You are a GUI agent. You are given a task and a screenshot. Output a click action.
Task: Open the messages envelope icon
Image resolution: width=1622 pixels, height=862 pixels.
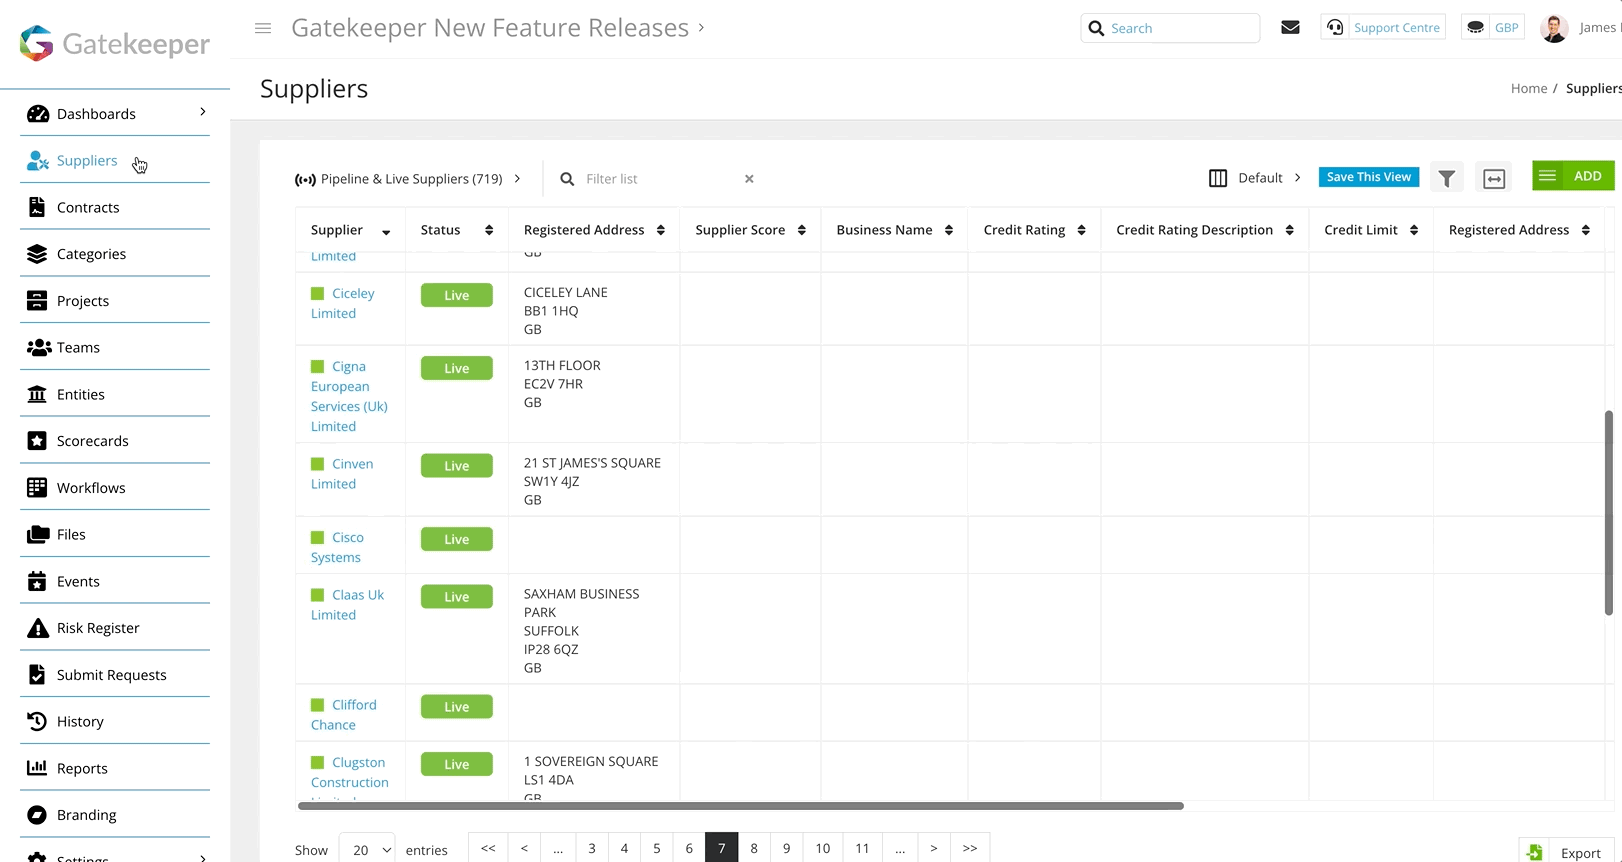1291,28
